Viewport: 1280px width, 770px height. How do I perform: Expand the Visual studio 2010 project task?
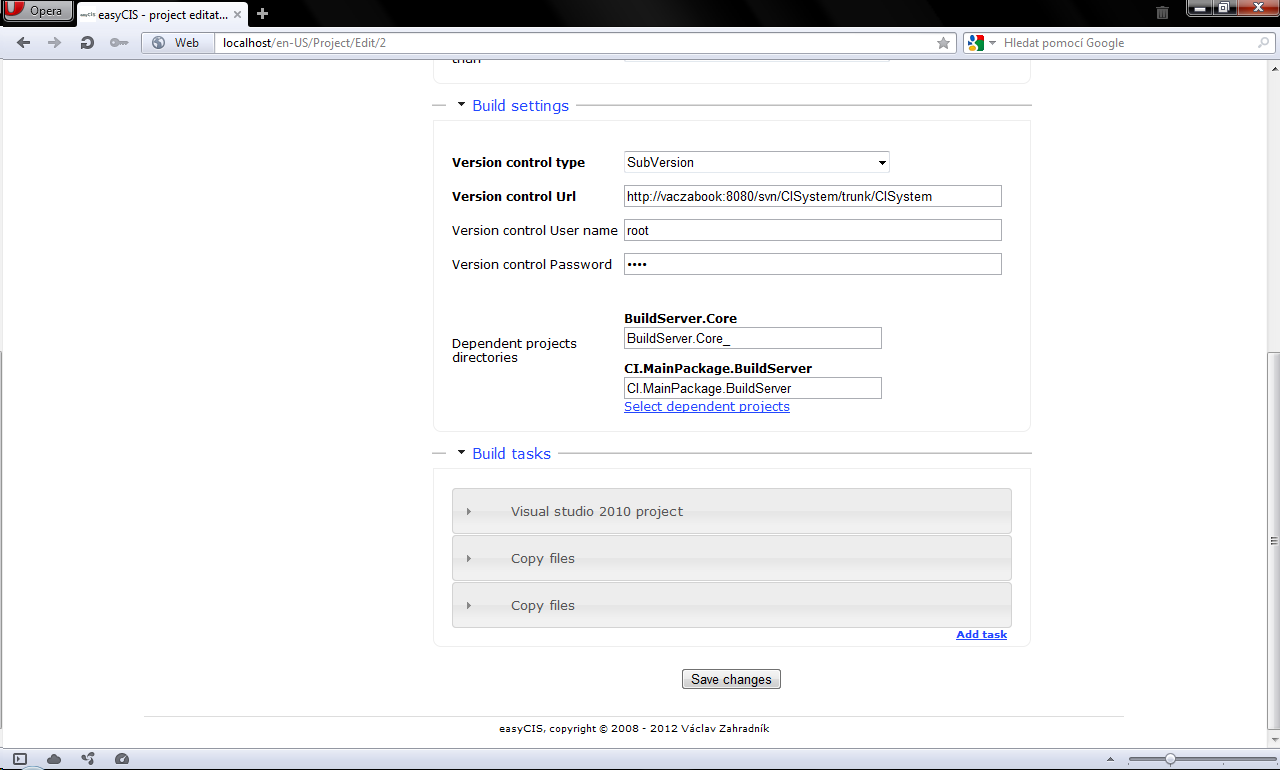731,511
